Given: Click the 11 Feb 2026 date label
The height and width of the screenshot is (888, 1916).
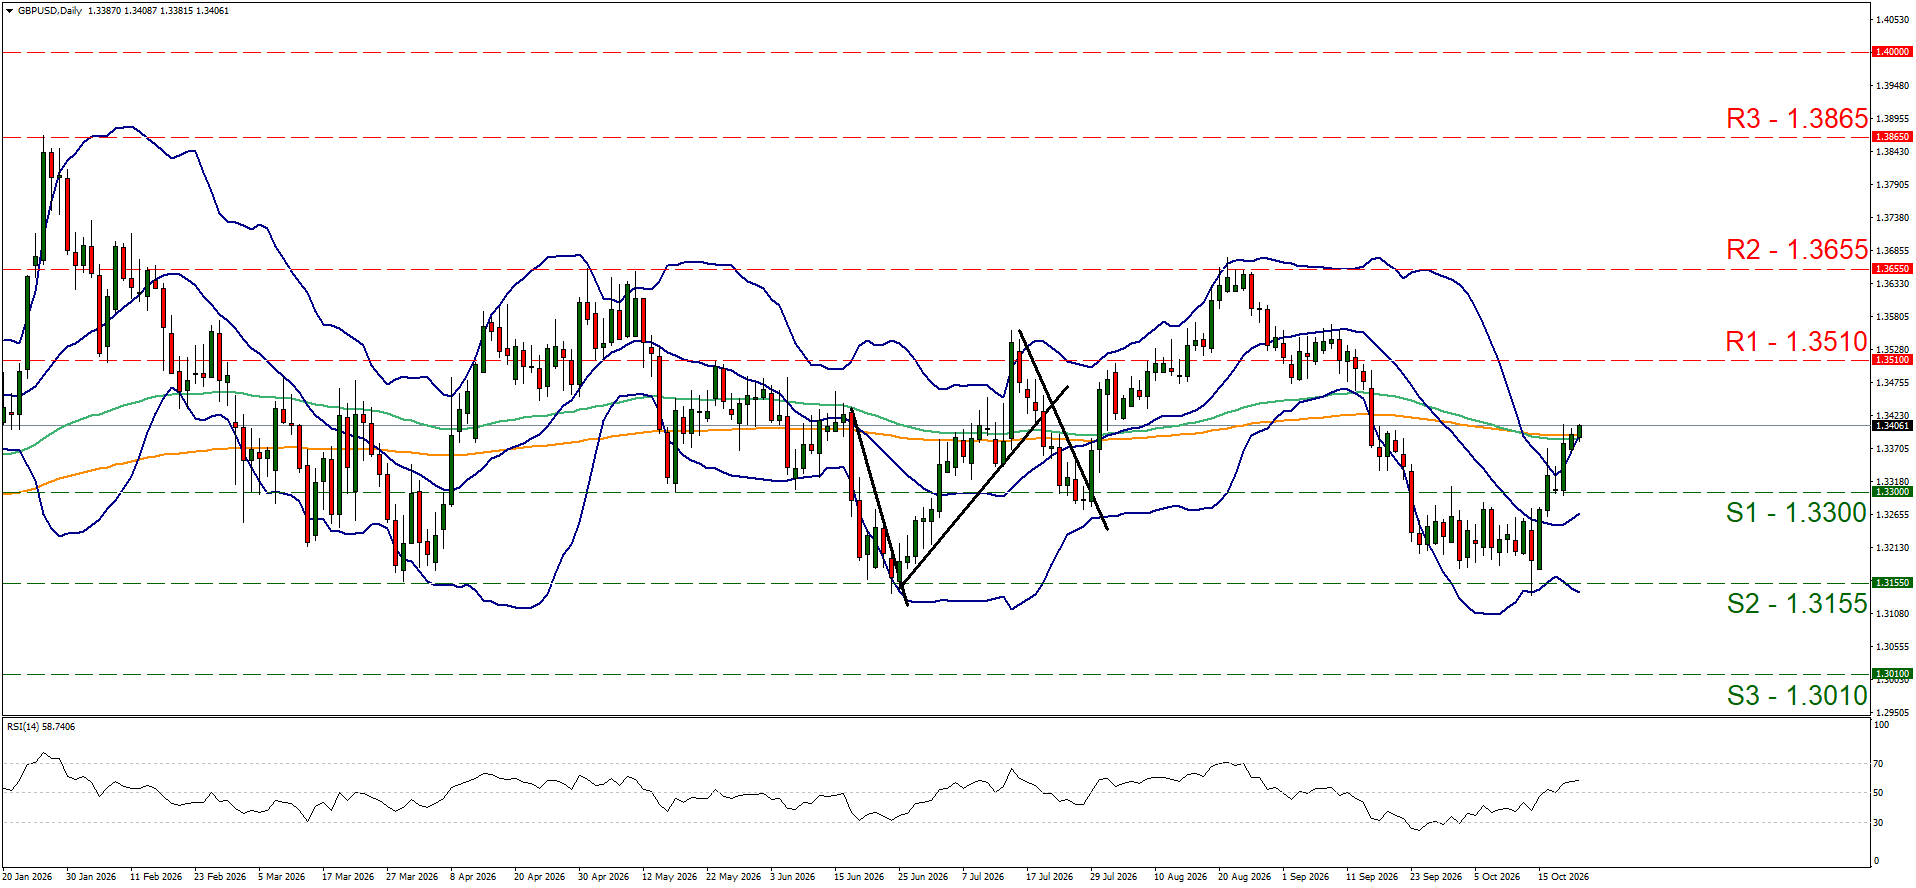Looking at the screenshot, I should [156, 877].
